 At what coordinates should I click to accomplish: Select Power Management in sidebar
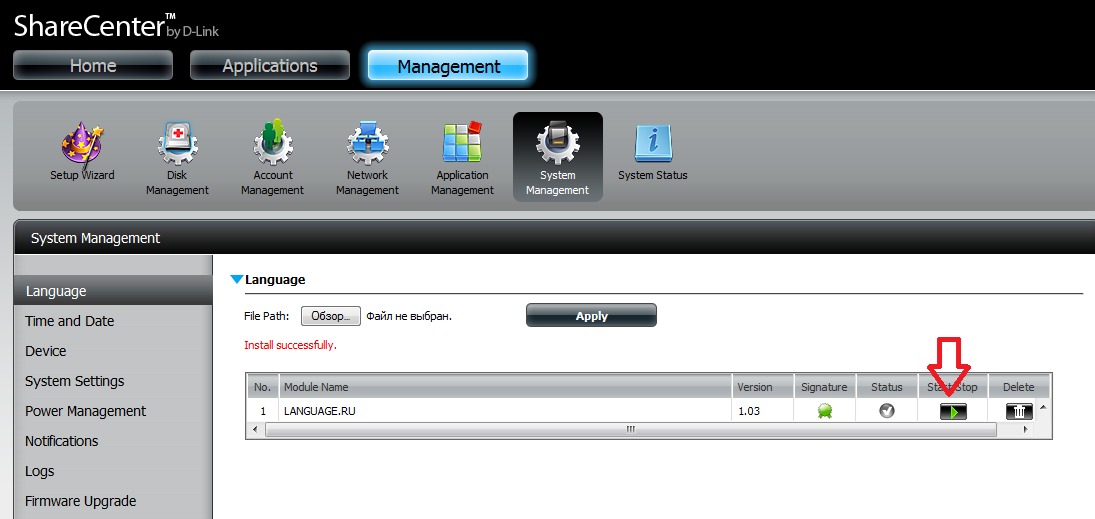(86, 411)
